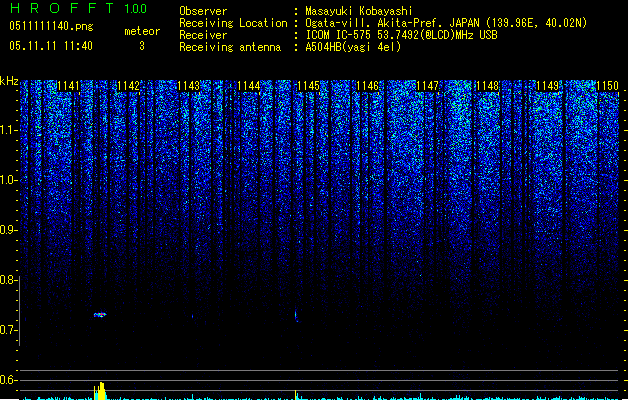629x400 pixels.
Task: Click the 'Receiving Location' label
Action: (233, 23)
